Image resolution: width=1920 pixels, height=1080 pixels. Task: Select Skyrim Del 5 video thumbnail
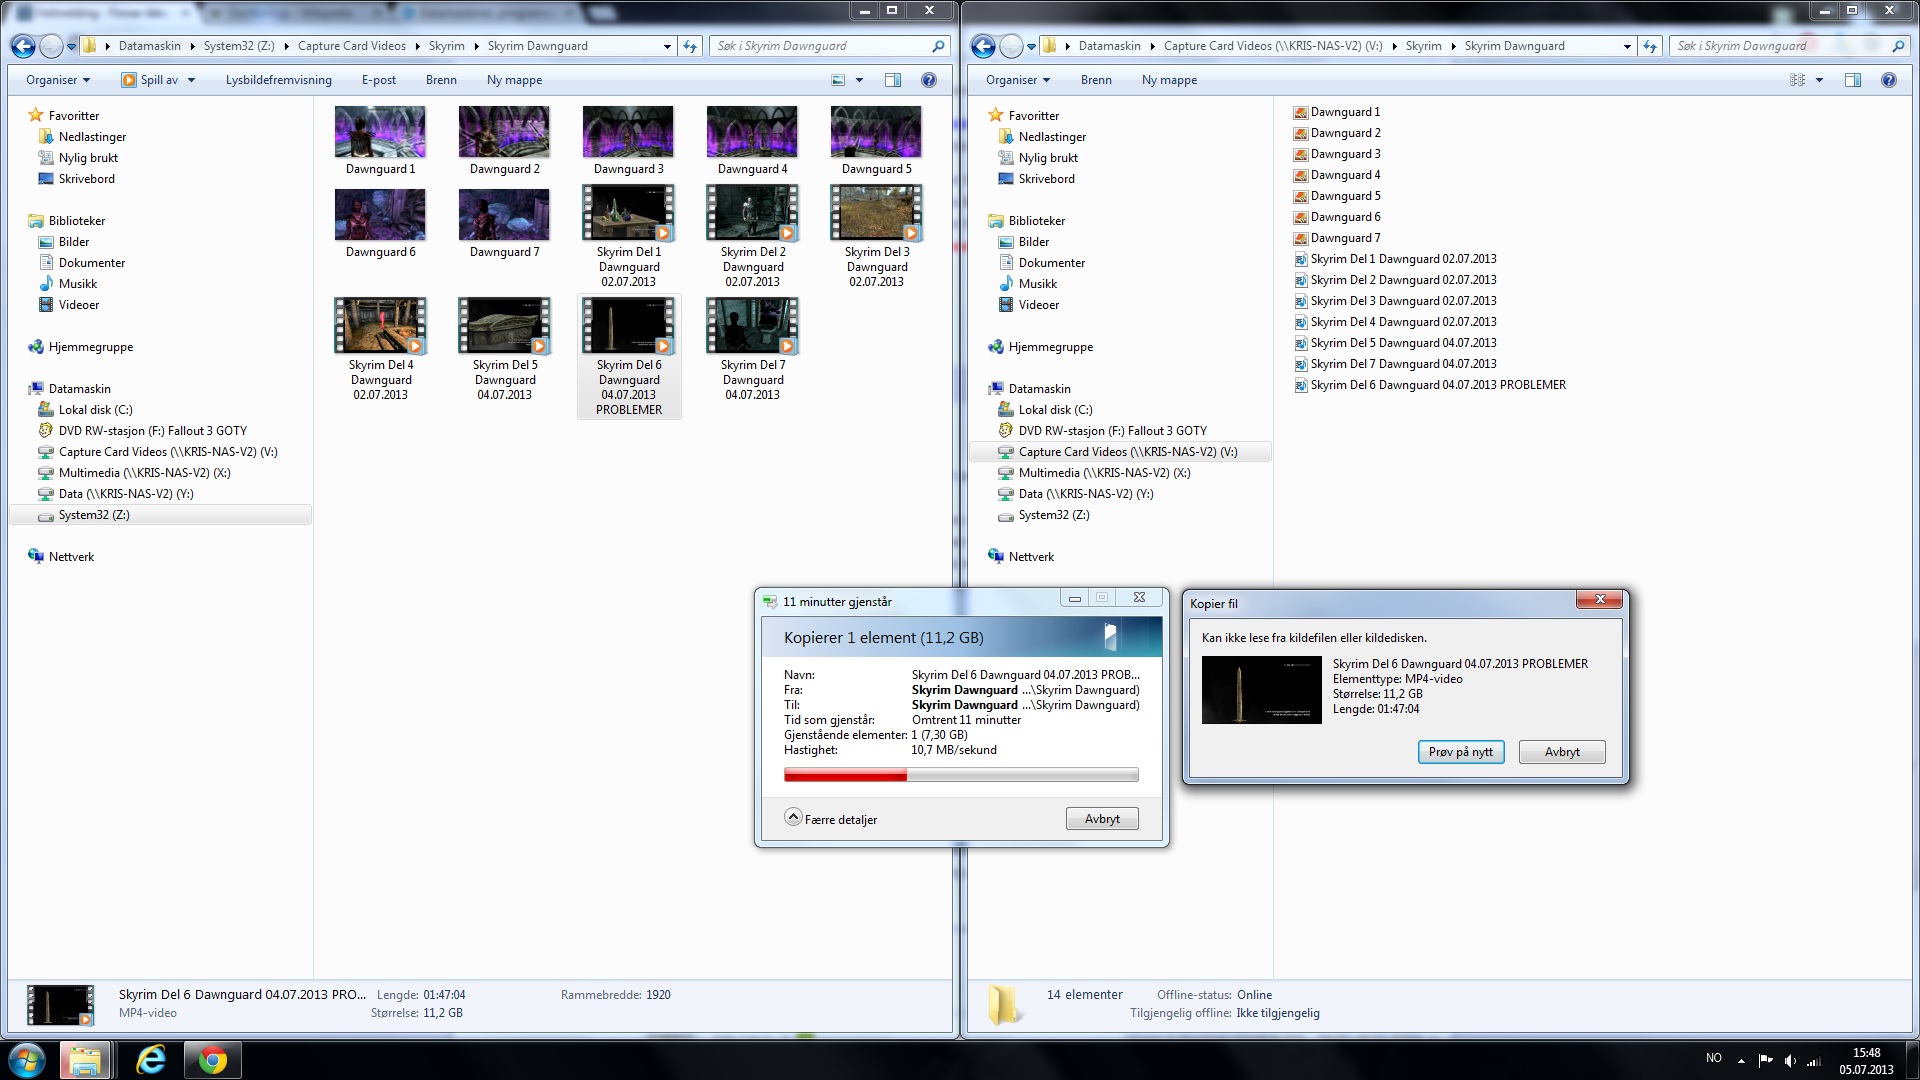(x=504, y=326)
